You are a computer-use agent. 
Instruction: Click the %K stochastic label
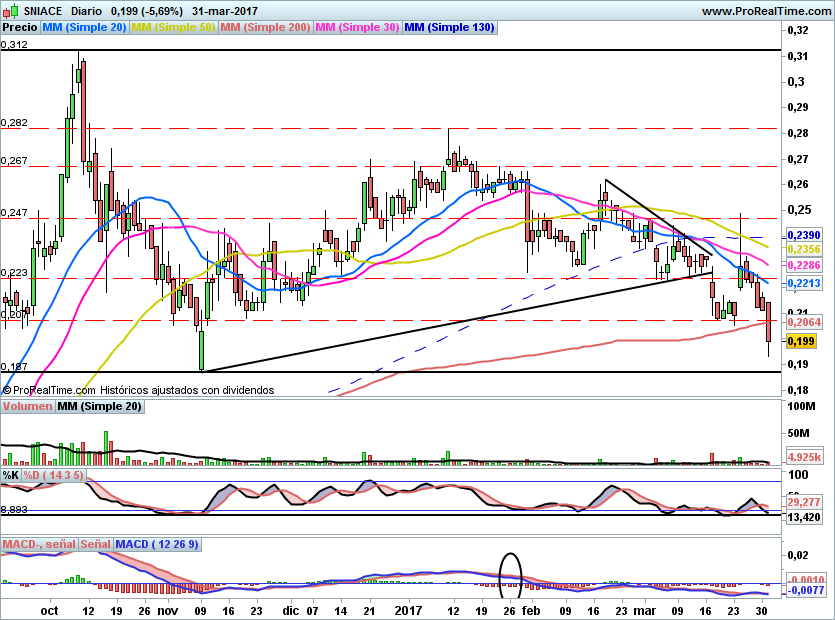point(11,475)
